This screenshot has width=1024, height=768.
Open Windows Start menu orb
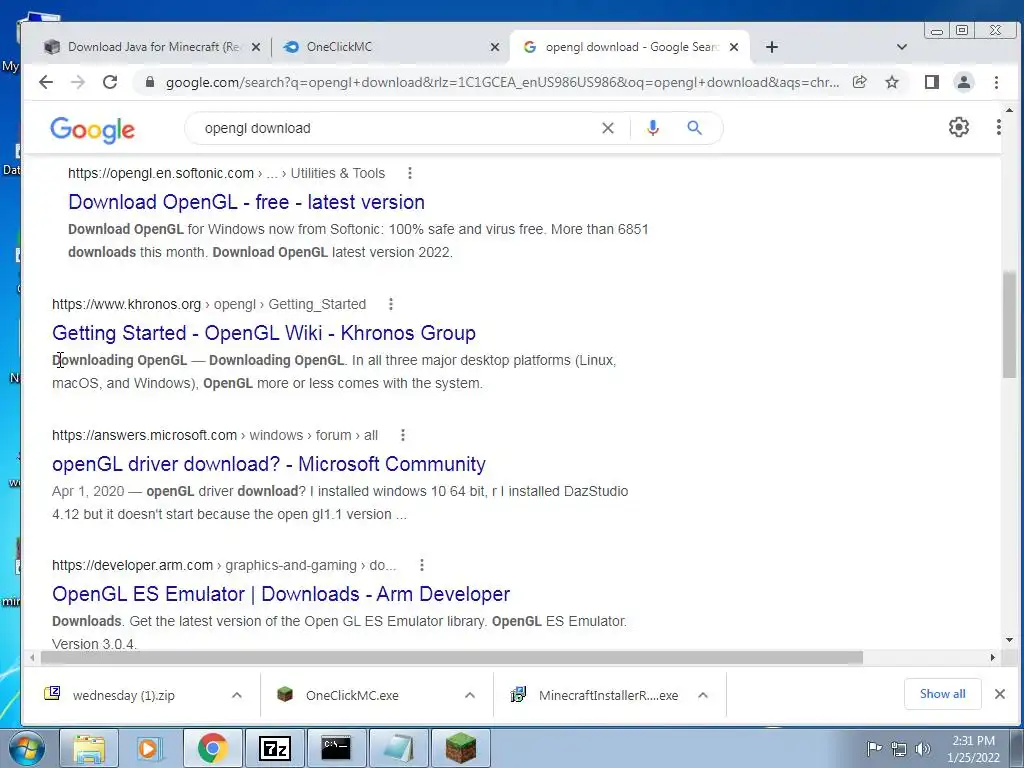pos(26,748)
